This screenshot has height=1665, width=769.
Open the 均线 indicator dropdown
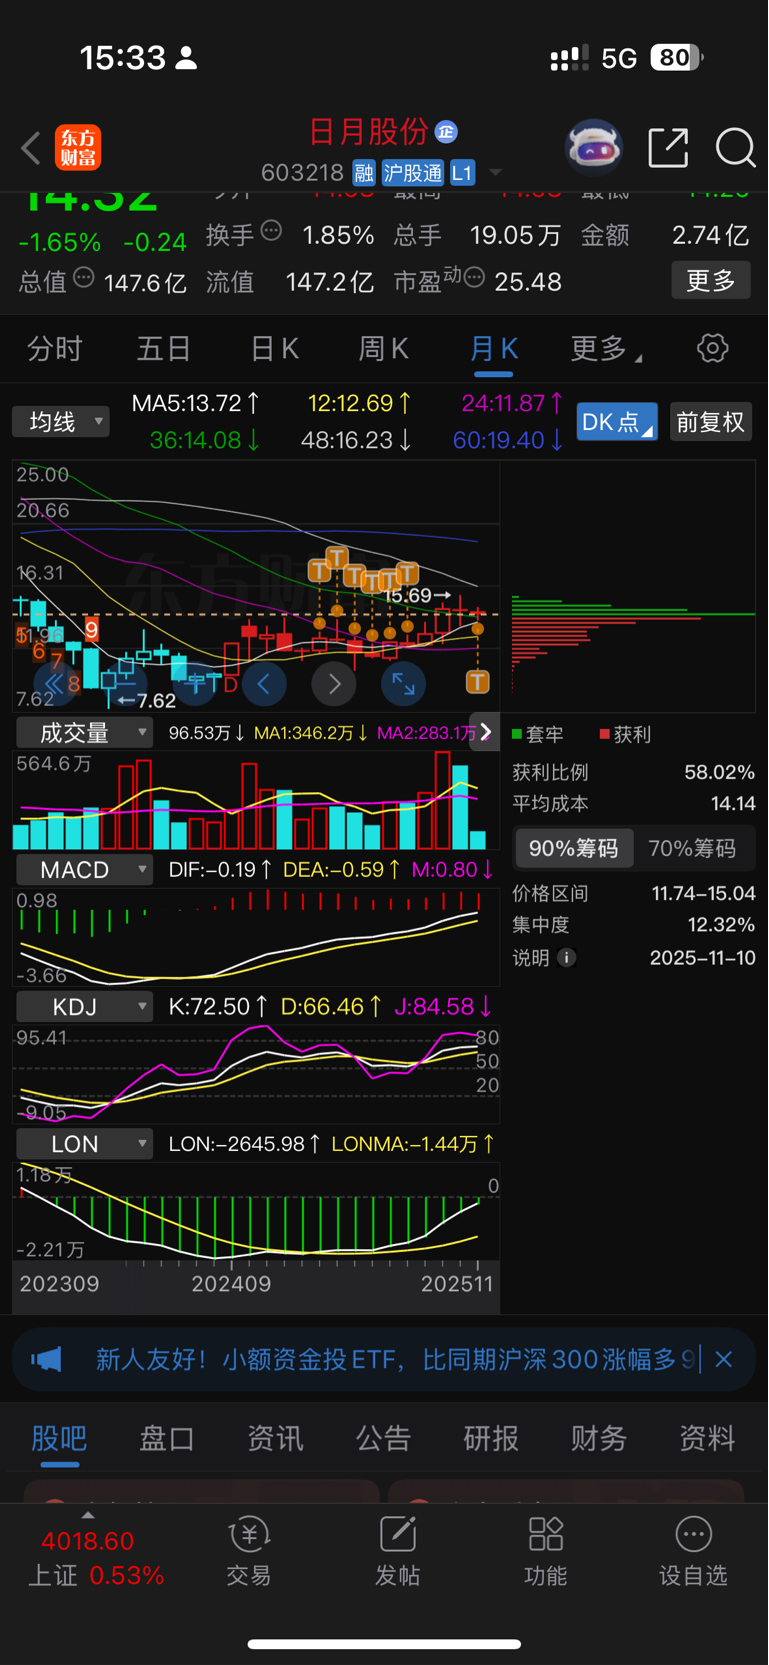tap(61, 422)
